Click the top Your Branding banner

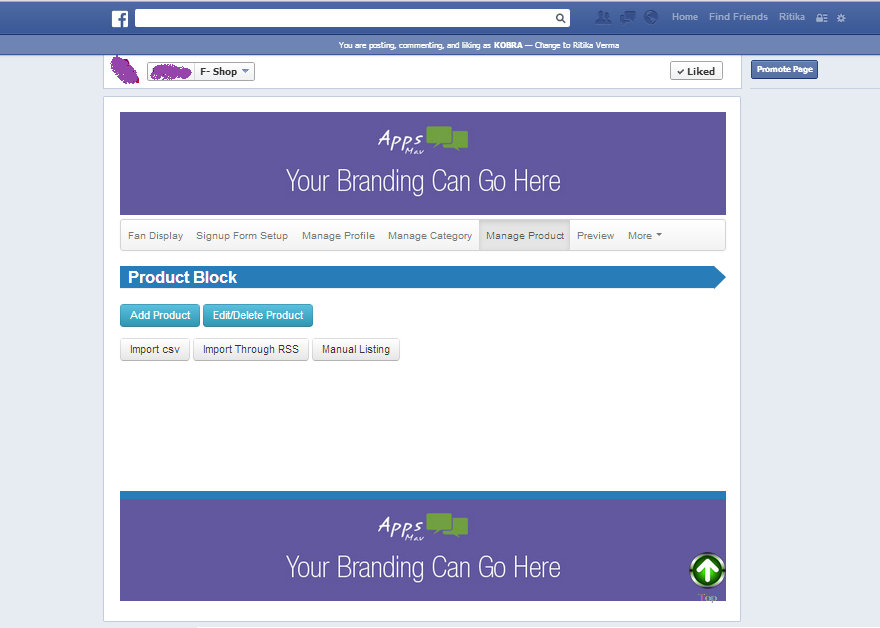tap(423, 163)
